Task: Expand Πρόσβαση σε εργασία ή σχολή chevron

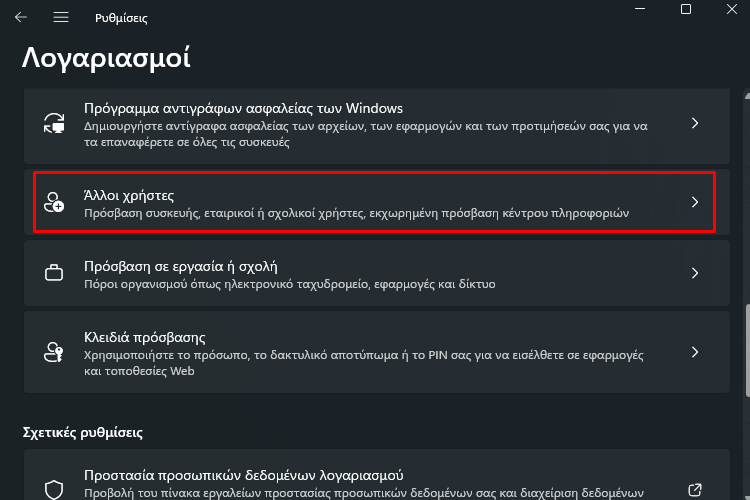Action: point(695,273)
